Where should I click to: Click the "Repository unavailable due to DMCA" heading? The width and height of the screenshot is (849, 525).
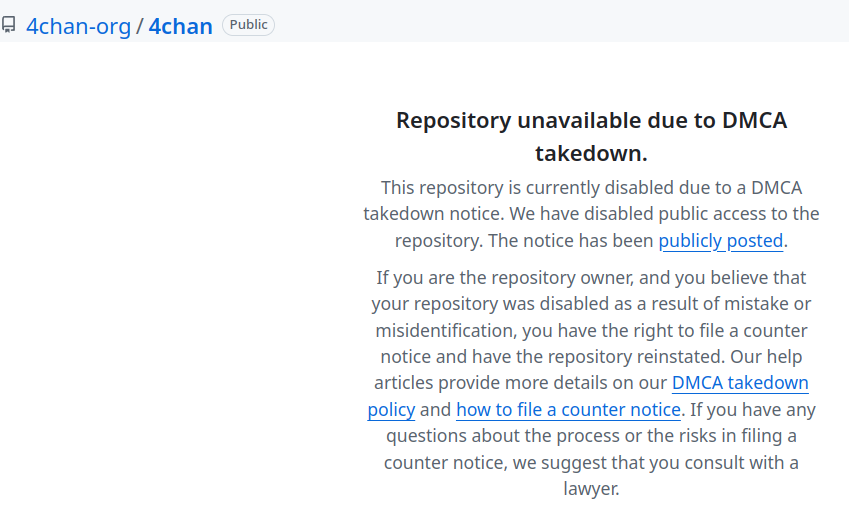pyautogui.click(x=591, y=121)
